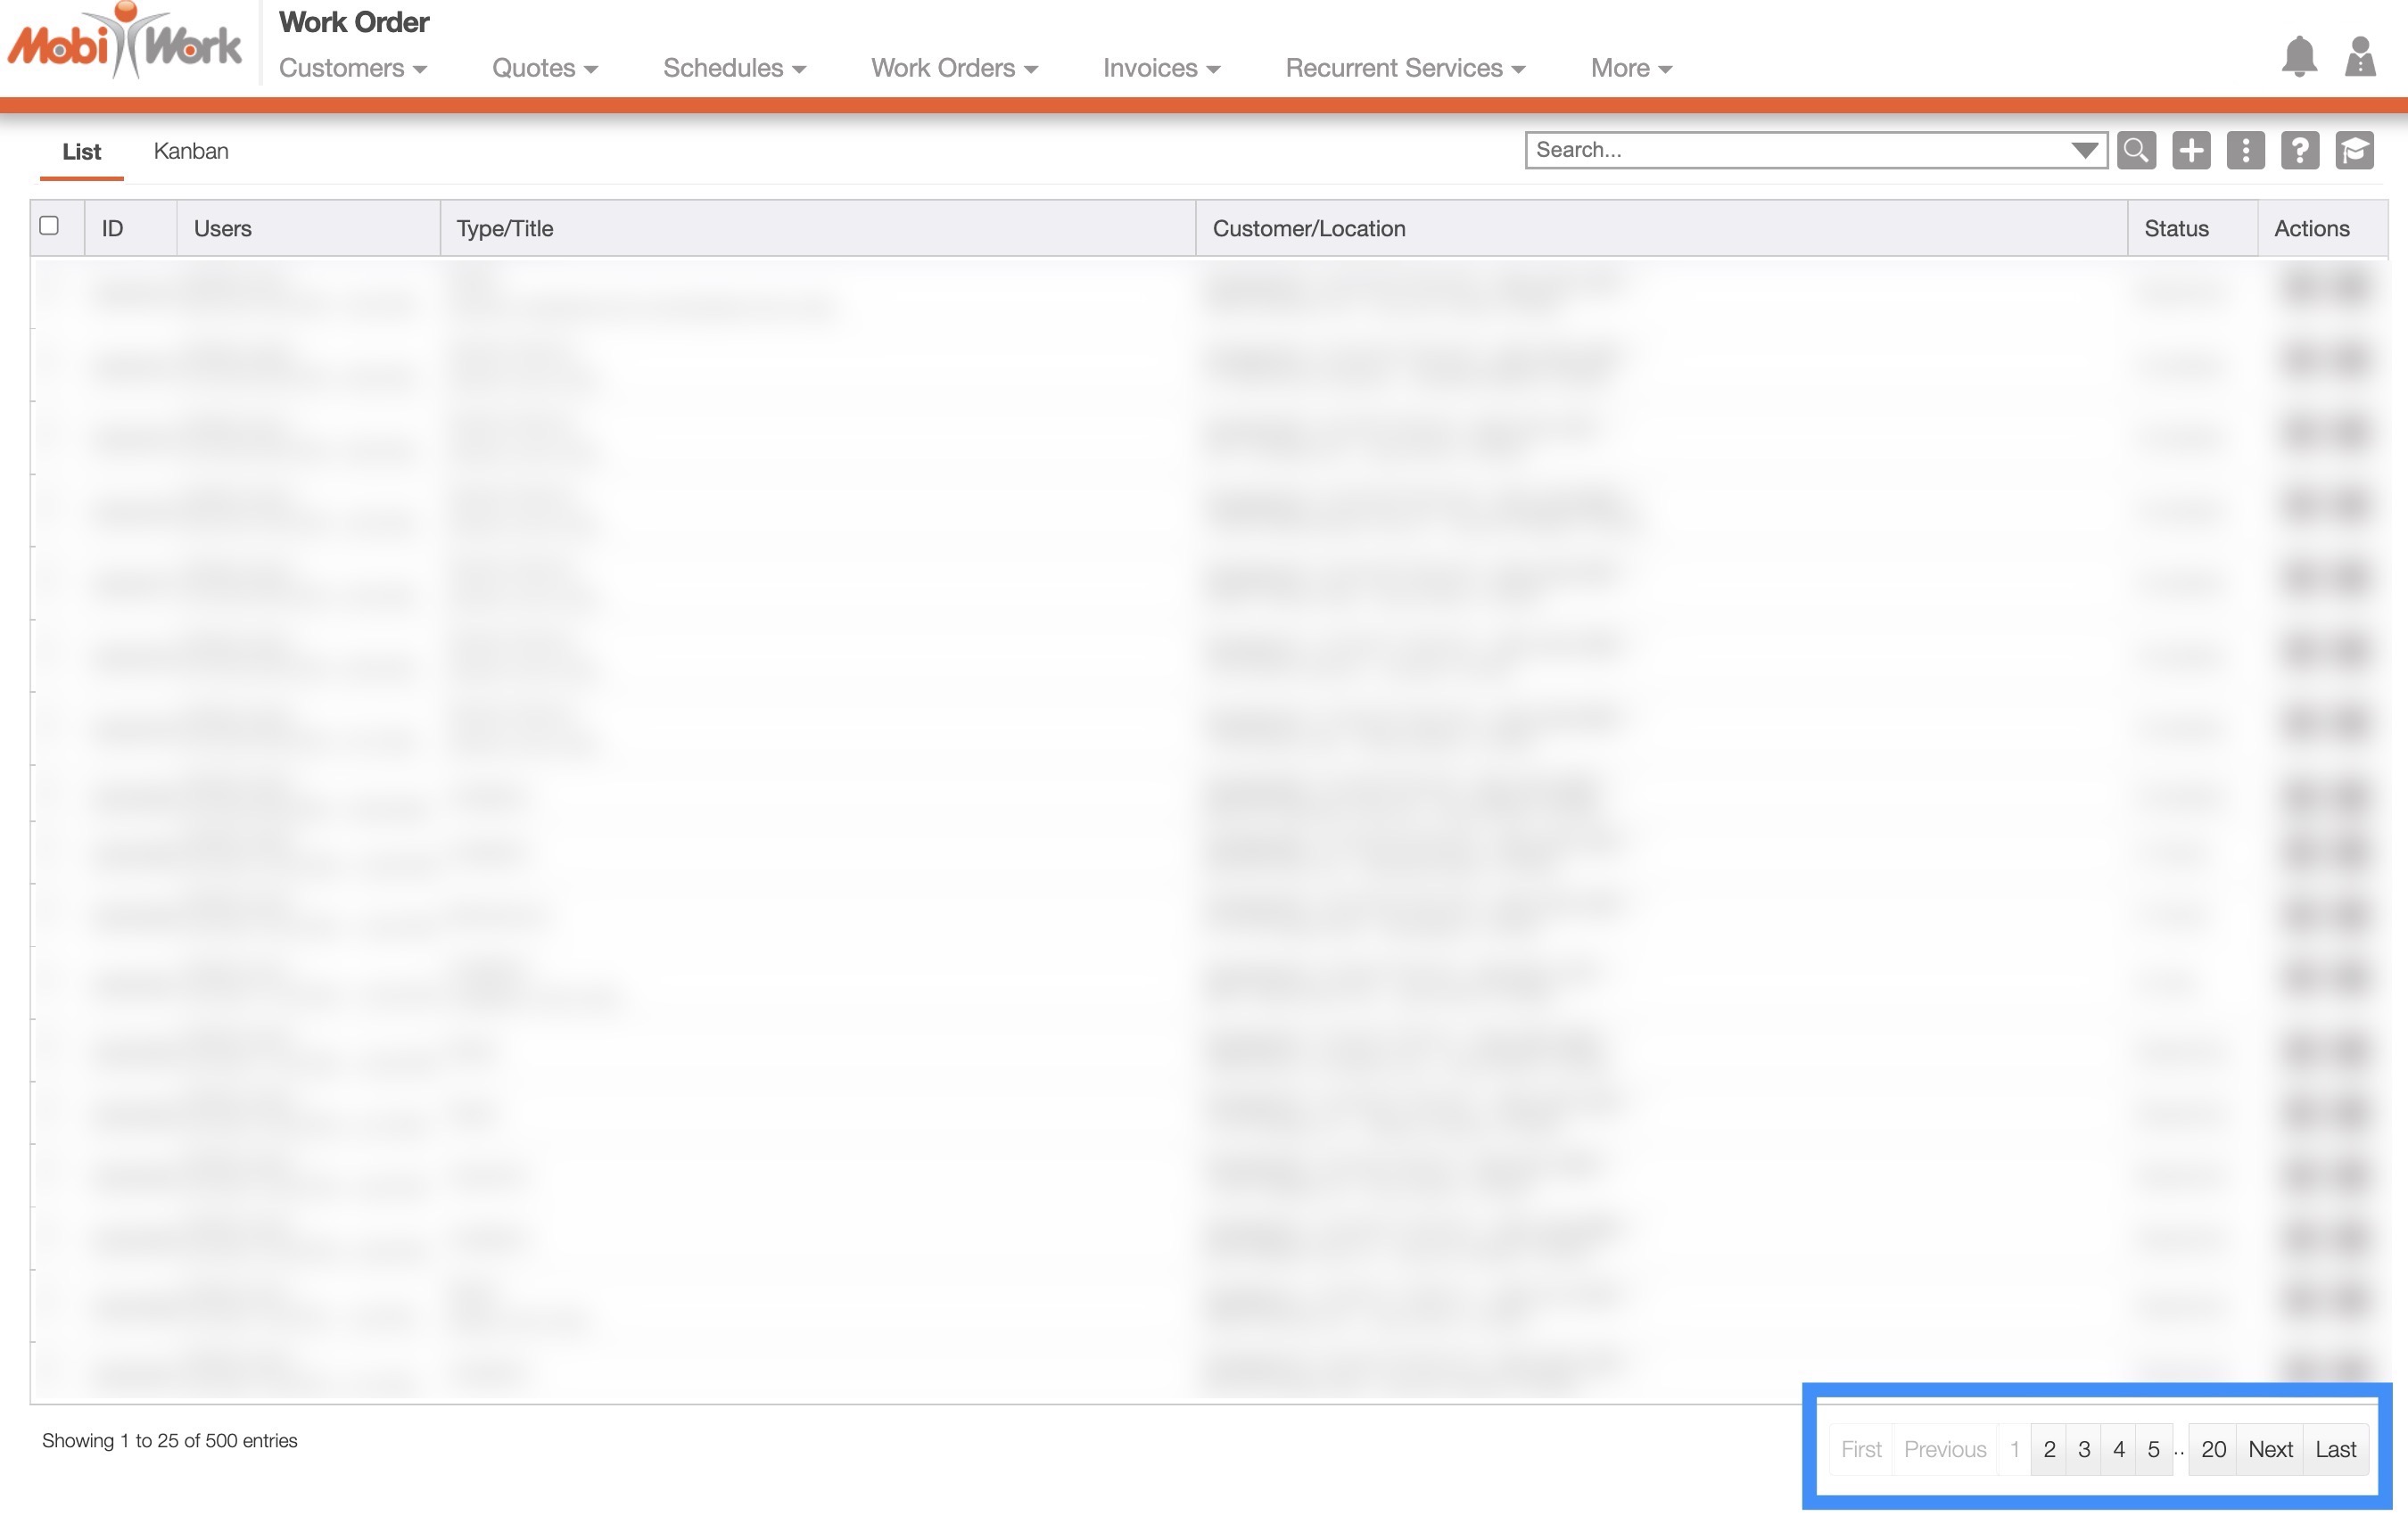Screen dimensions: 2408x1532
Task: Click the question mark help icon
Action: pyautogui.click(x=2299, y=150)
